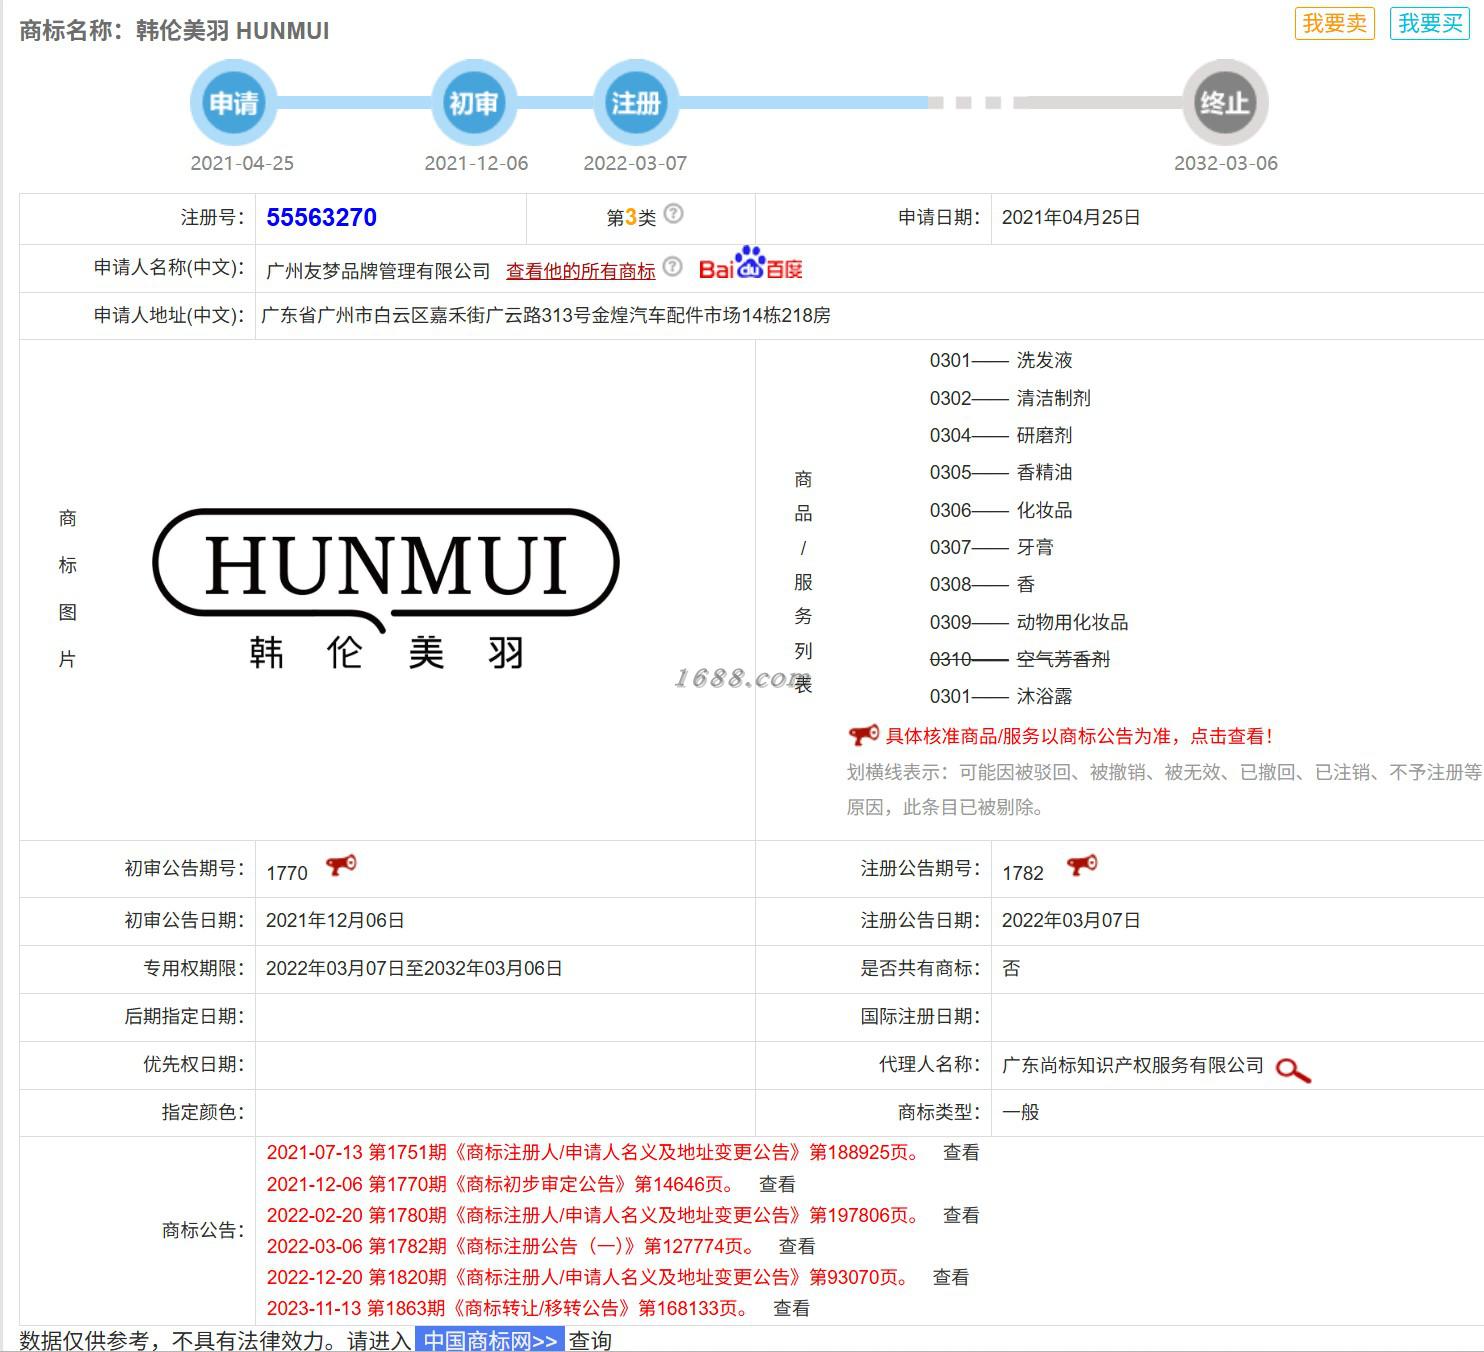Screen dimensions: 1484x1352
Task: Select the 初审 timeline circle
Action: (x=473, y=102)
